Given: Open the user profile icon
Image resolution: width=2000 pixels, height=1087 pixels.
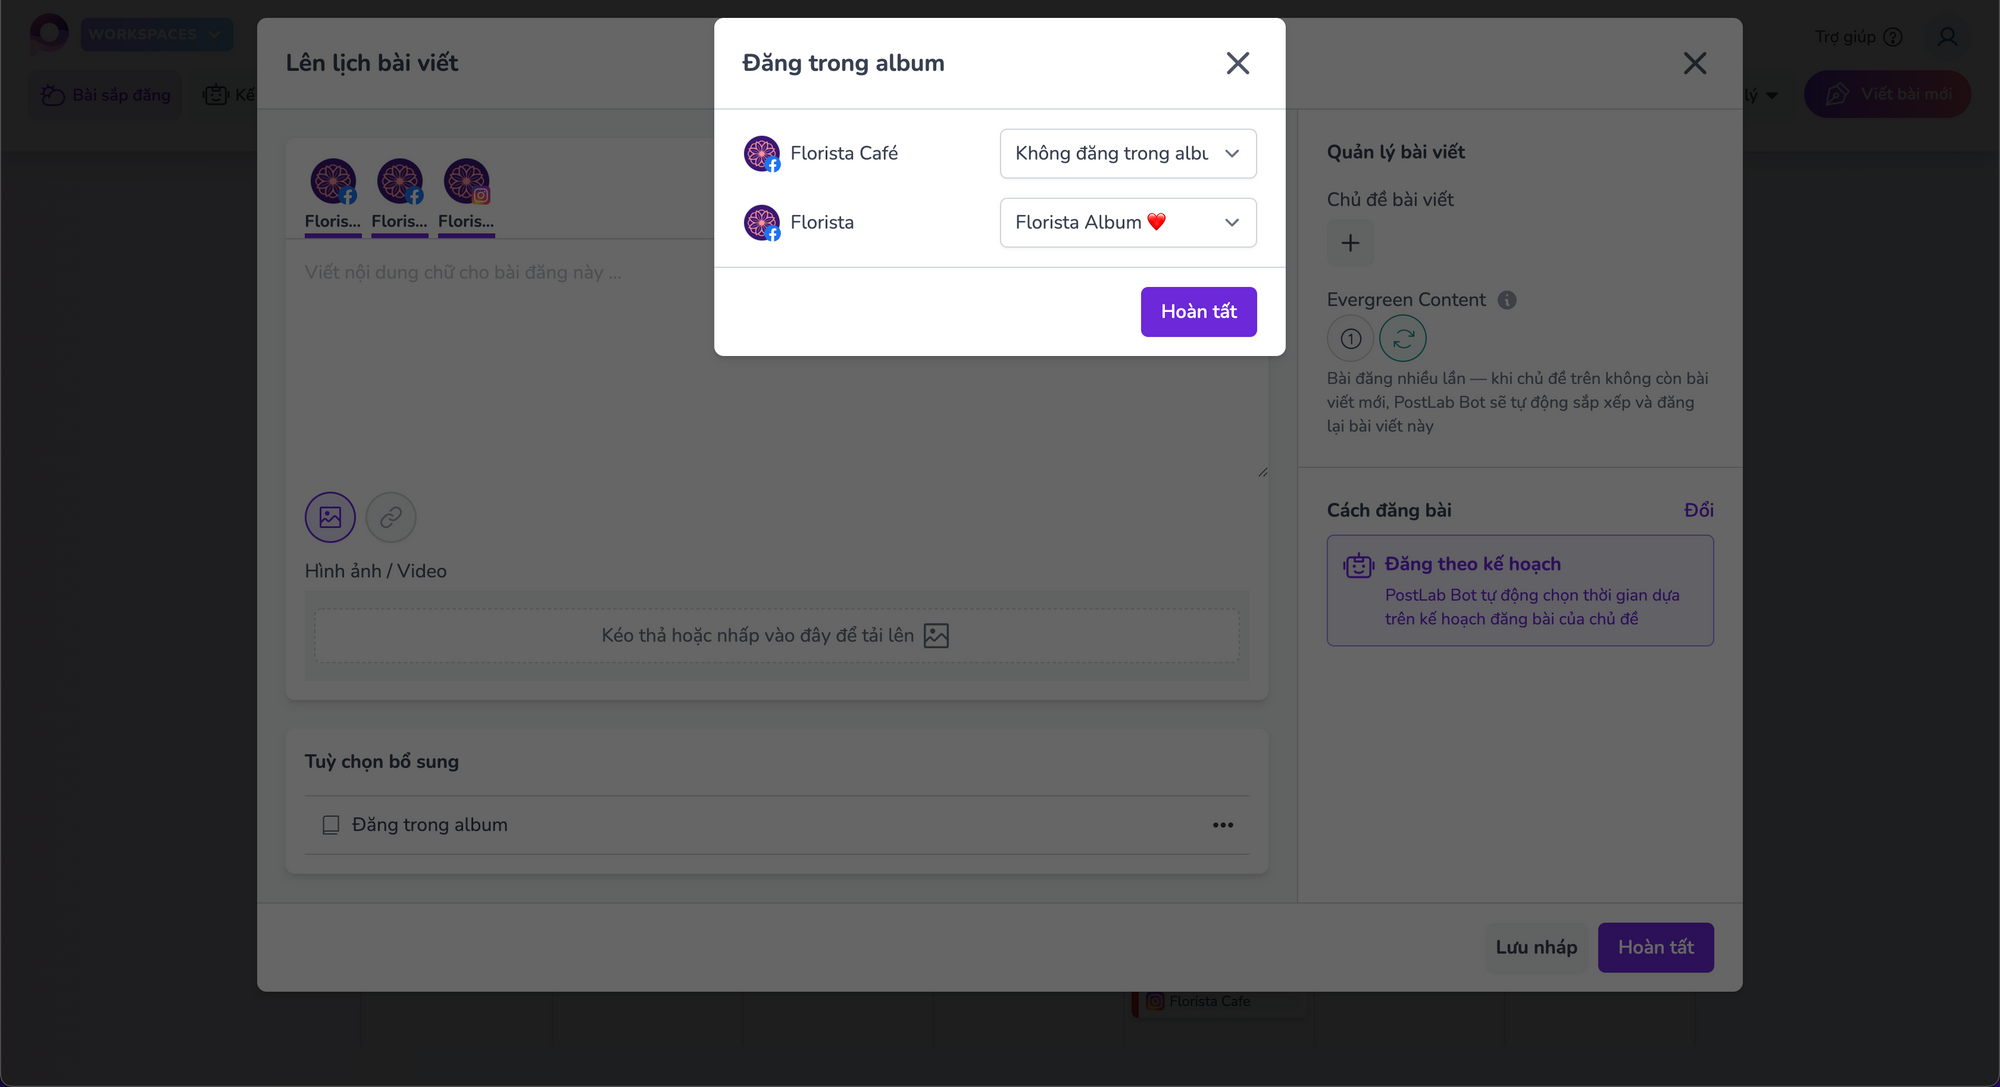Looking at the screenshot, I should [1947, 37].
